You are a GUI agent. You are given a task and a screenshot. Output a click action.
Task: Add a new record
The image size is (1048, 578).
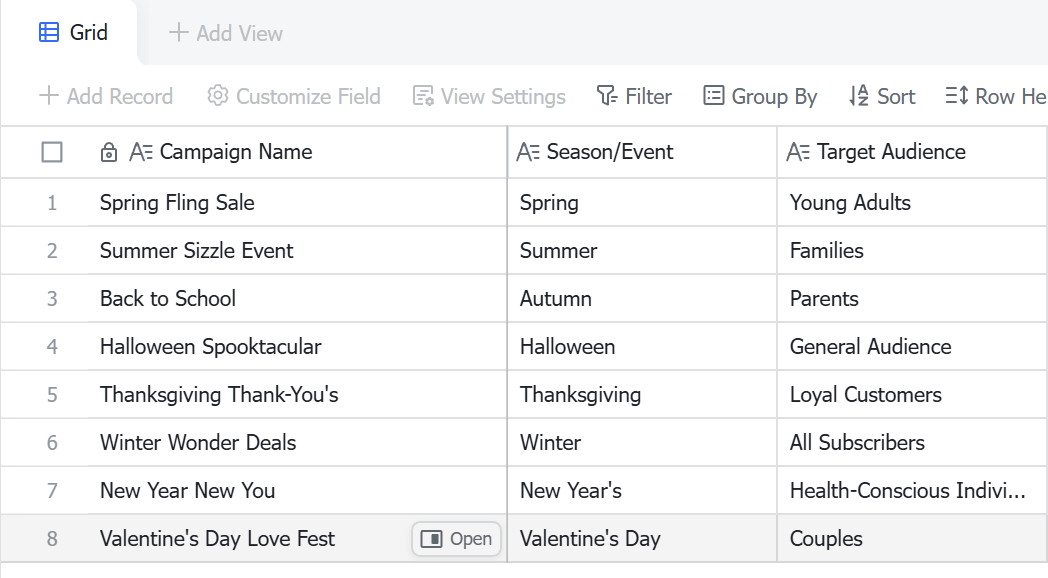coord(106,96)
